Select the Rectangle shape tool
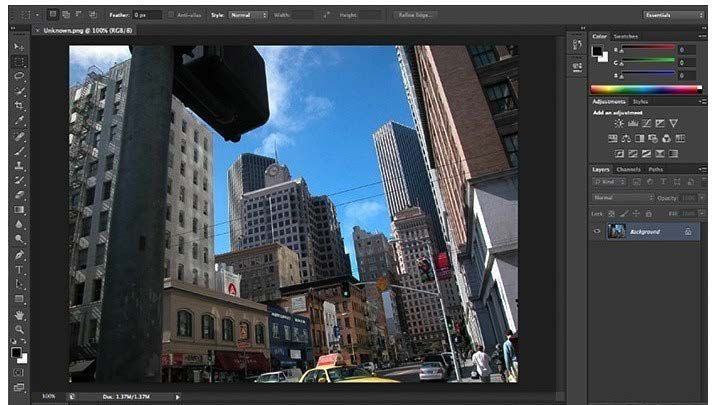This screenshot has height=405, width=716. (x=19, y=299)
